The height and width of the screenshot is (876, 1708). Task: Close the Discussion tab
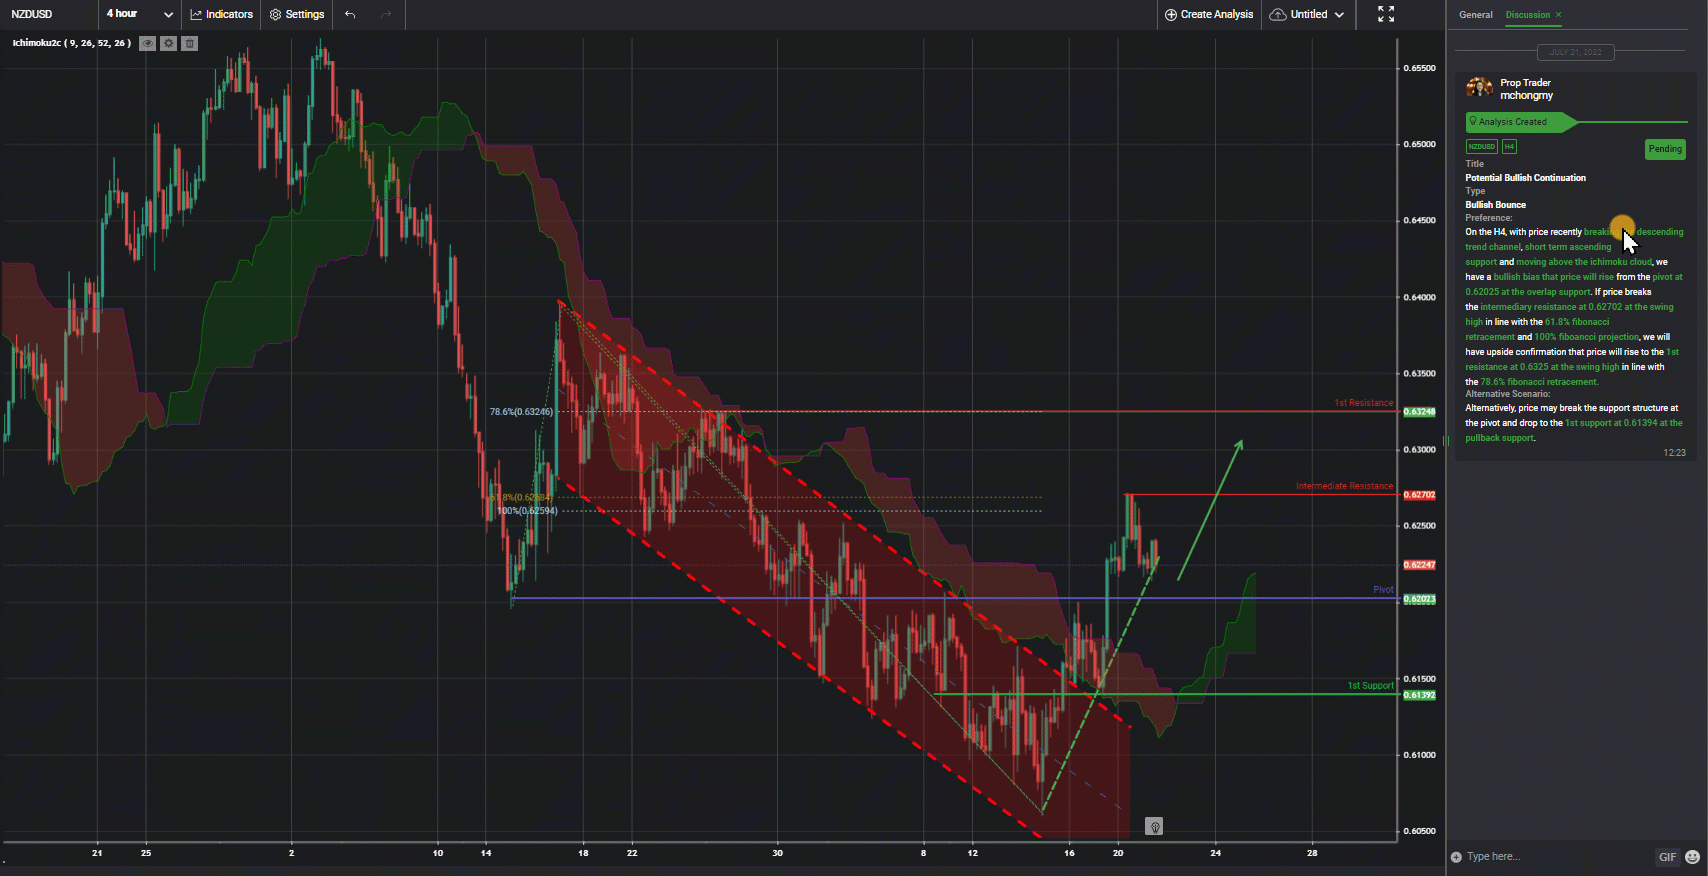[1558, 15]
